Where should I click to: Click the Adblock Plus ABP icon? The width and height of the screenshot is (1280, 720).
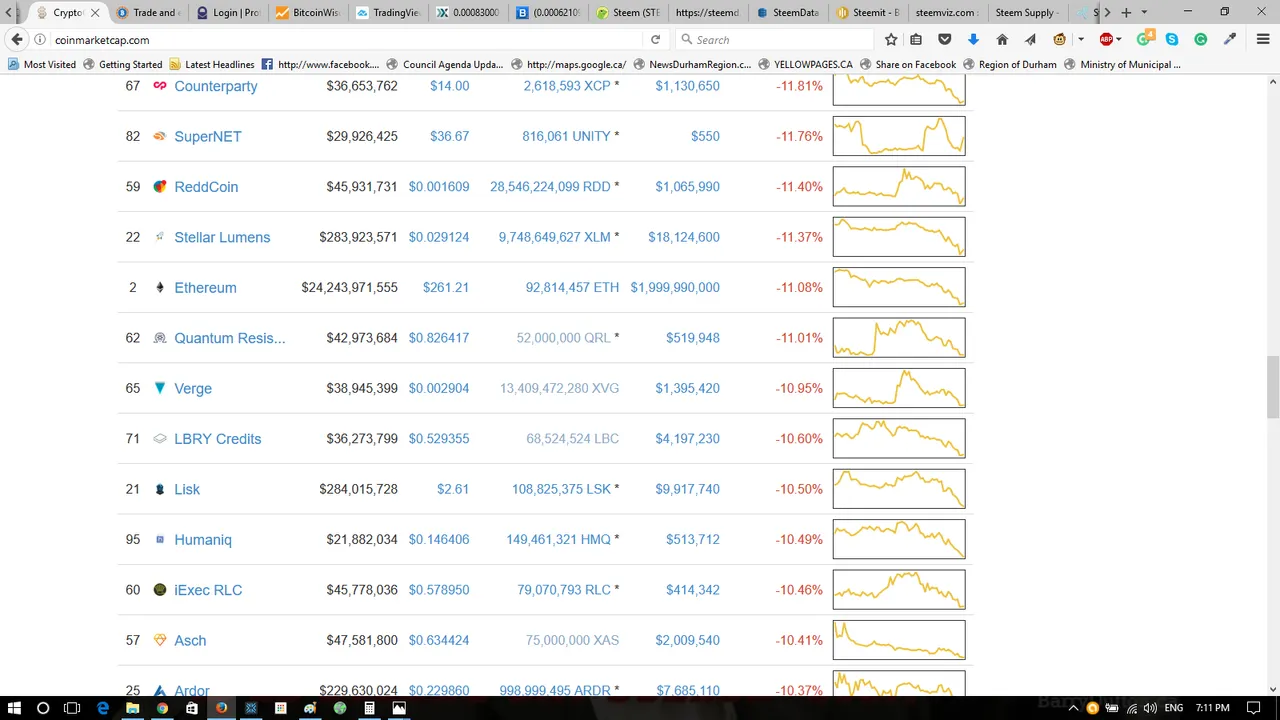(1105, 40)
